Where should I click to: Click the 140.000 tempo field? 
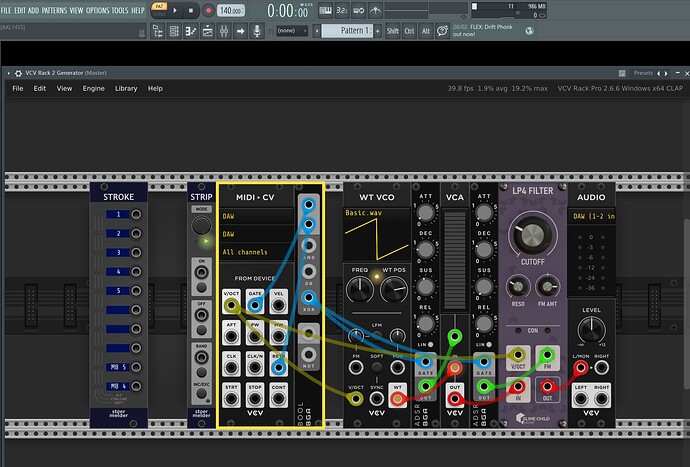pos(230,10)
